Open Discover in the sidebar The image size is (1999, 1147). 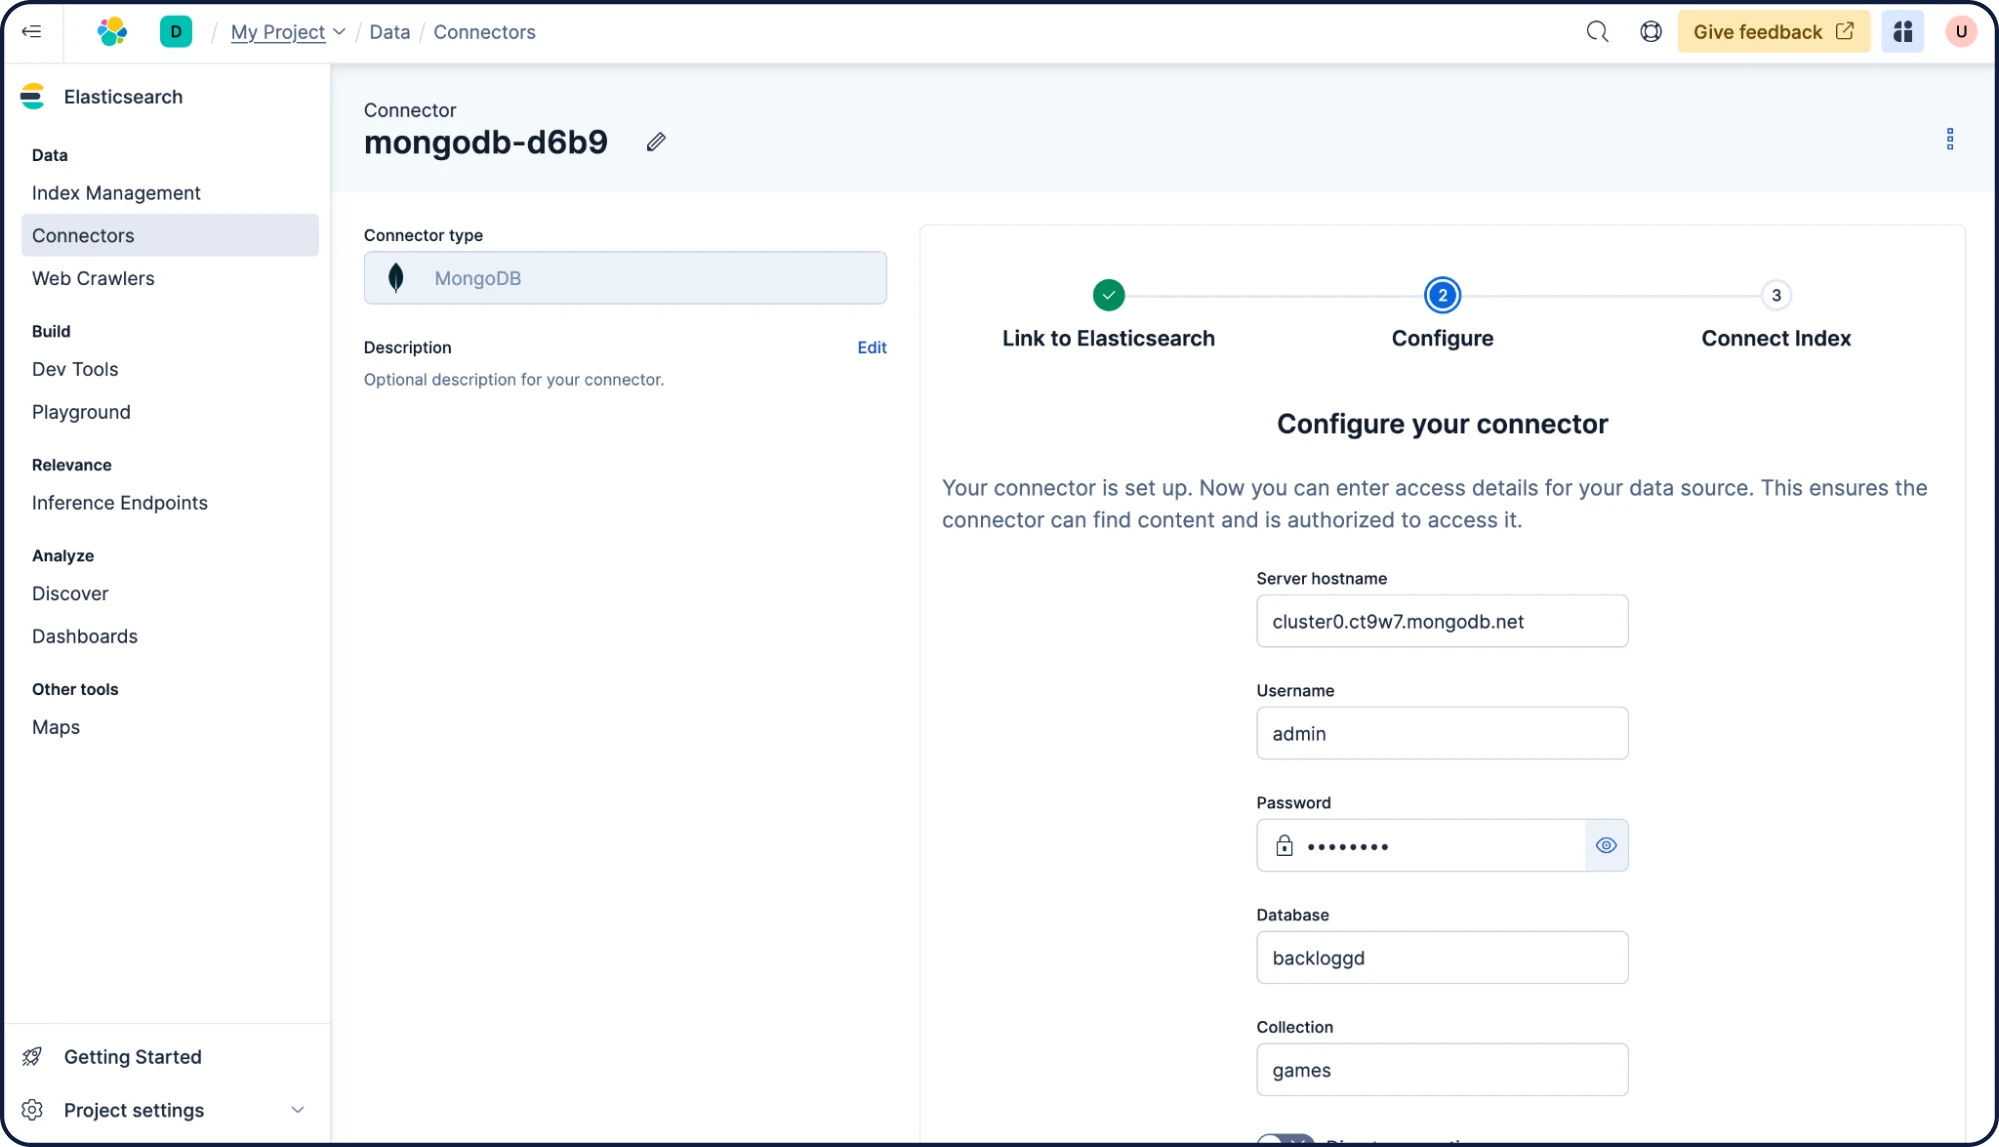[x=70, y=594]
